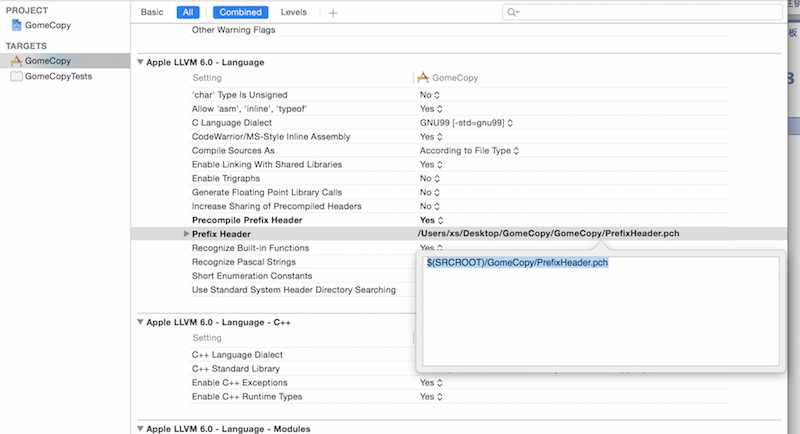Viewport: 800px width, 434px height.
Task: Select GomeCopyTests target
Action: click(x=59, y=76)
